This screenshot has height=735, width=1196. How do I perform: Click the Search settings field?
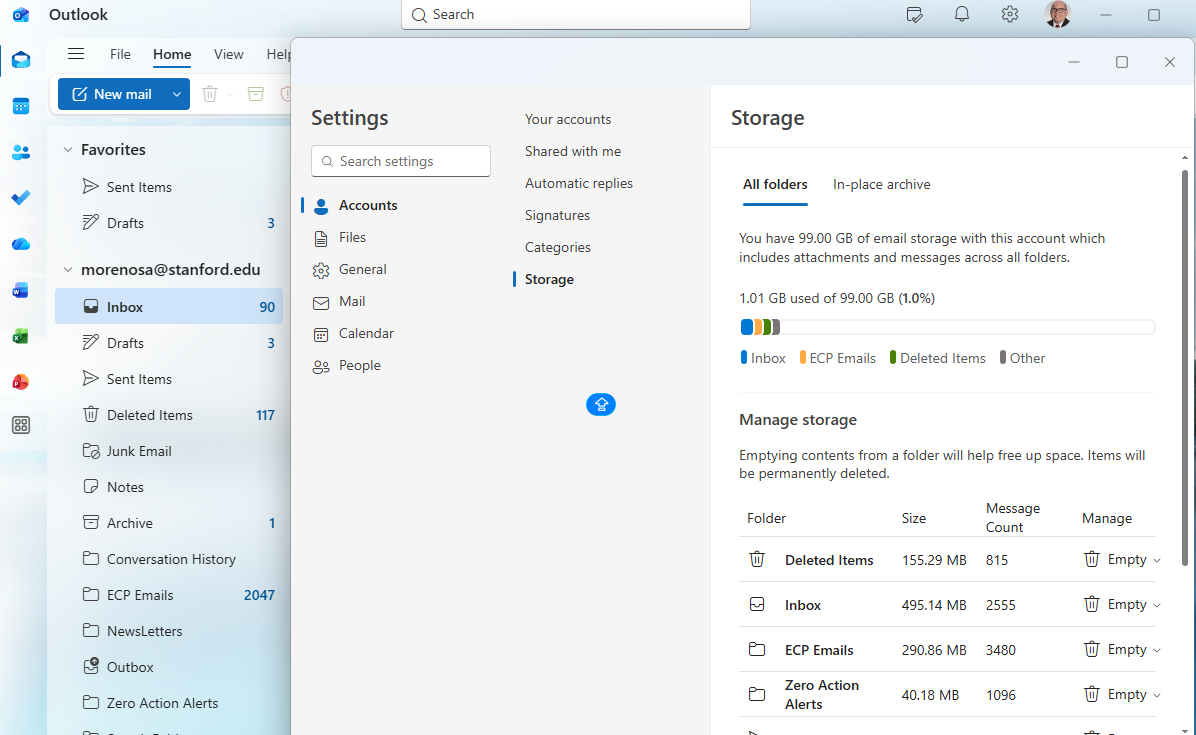tap(400, 160)
